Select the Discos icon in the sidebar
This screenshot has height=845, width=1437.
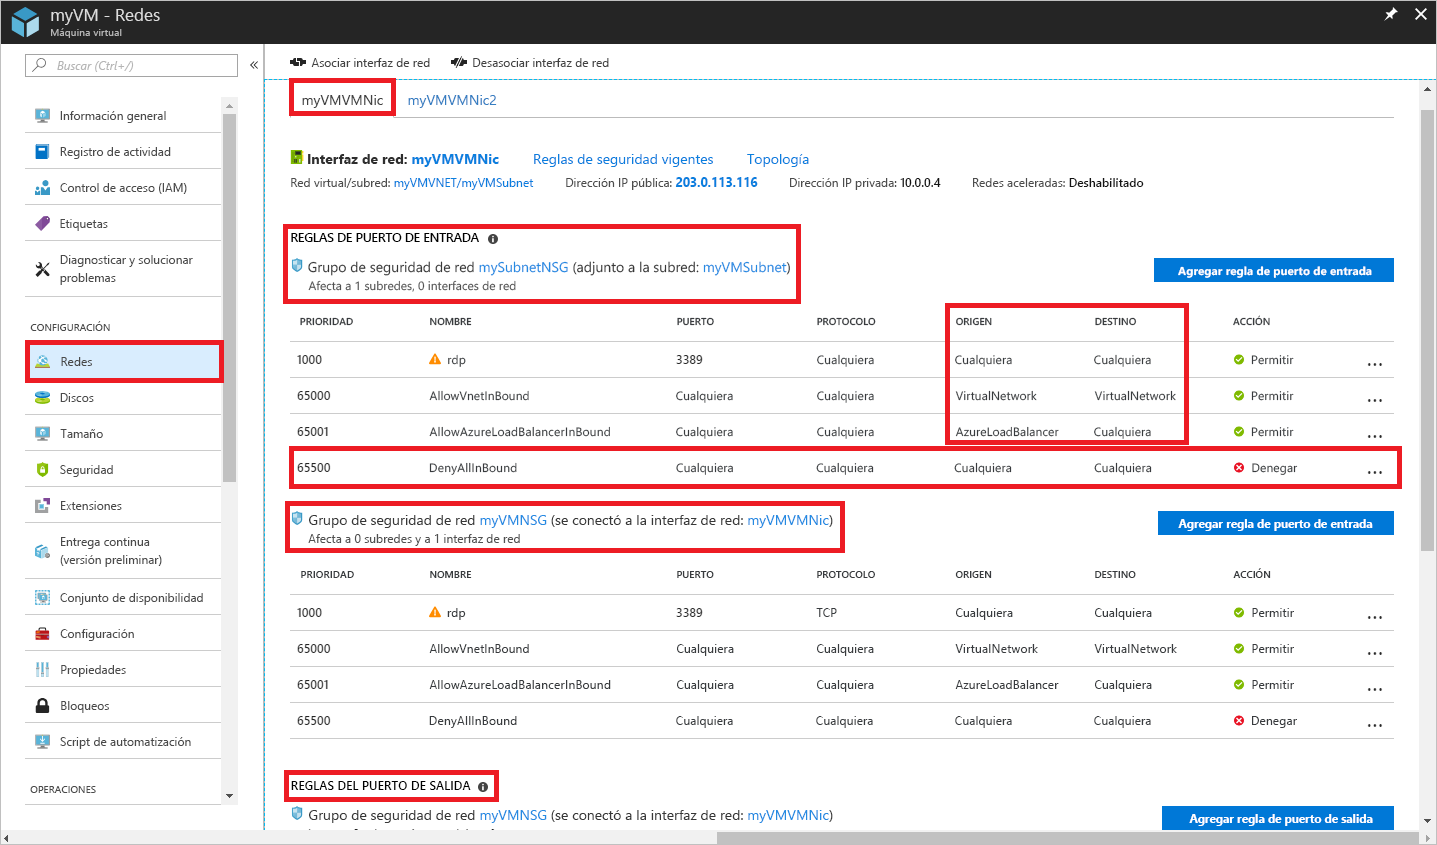point(43,396)
